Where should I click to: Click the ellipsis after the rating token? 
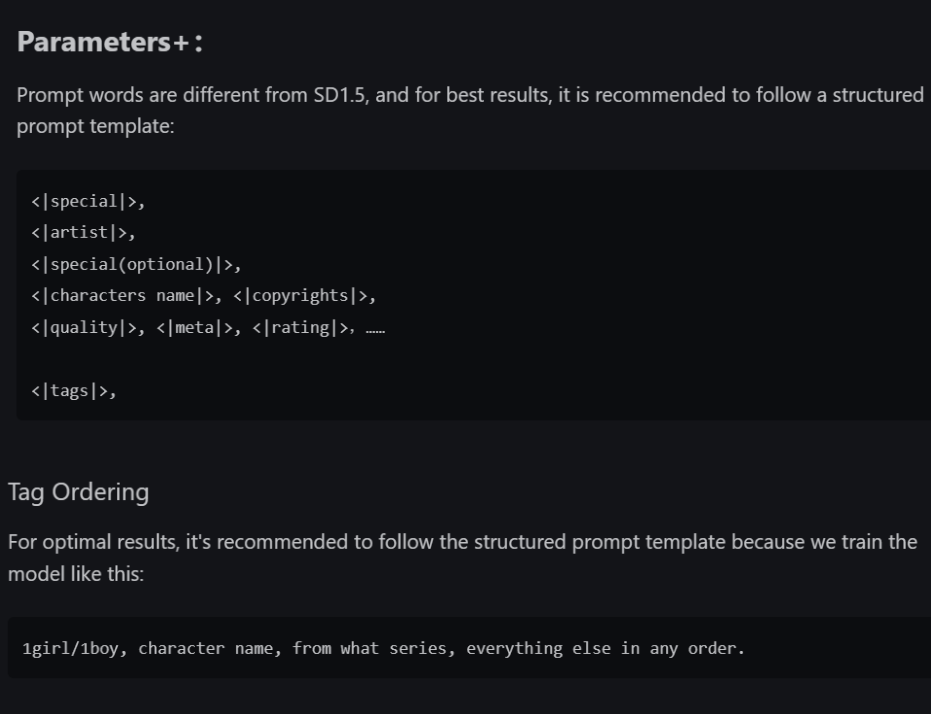tap(375, 330)
